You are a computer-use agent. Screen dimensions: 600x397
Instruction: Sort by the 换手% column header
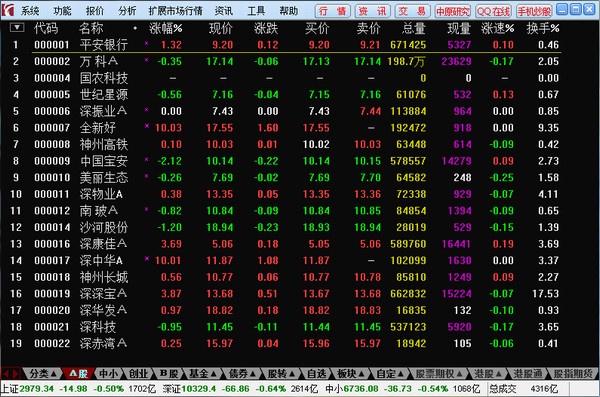(x=543, y=28)
